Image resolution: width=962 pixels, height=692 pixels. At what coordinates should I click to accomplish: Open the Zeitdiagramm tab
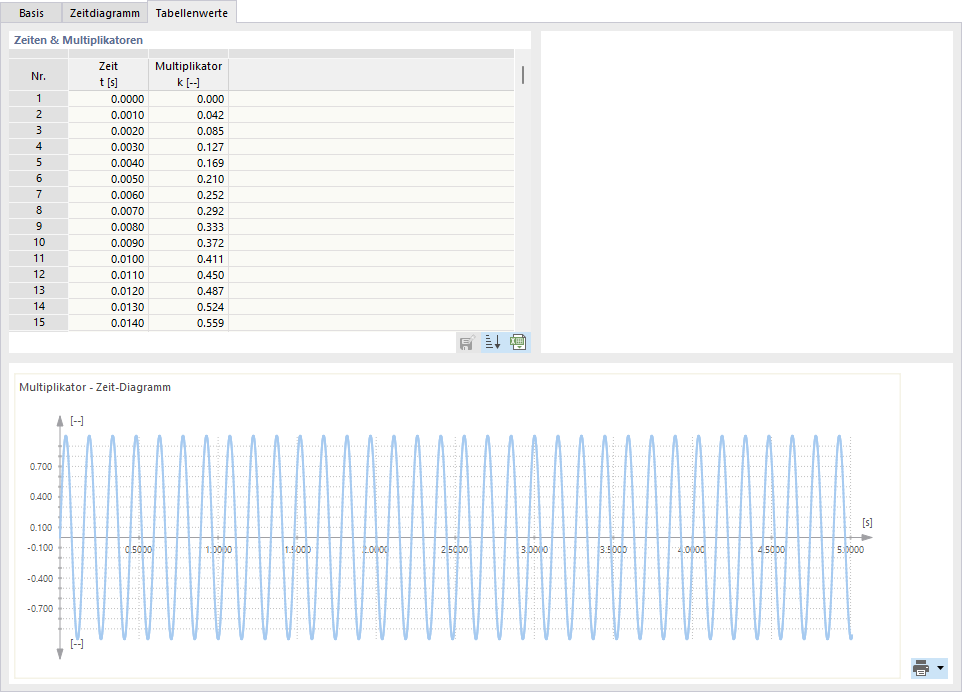tap(105, 13)
